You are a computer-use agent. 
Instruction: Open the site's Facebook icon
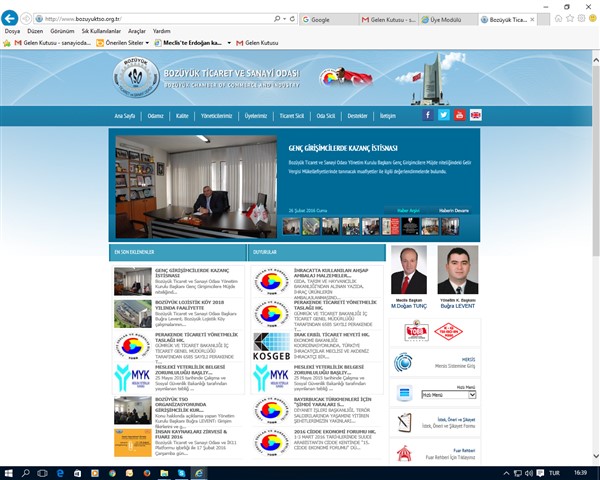tap(428, 115)
